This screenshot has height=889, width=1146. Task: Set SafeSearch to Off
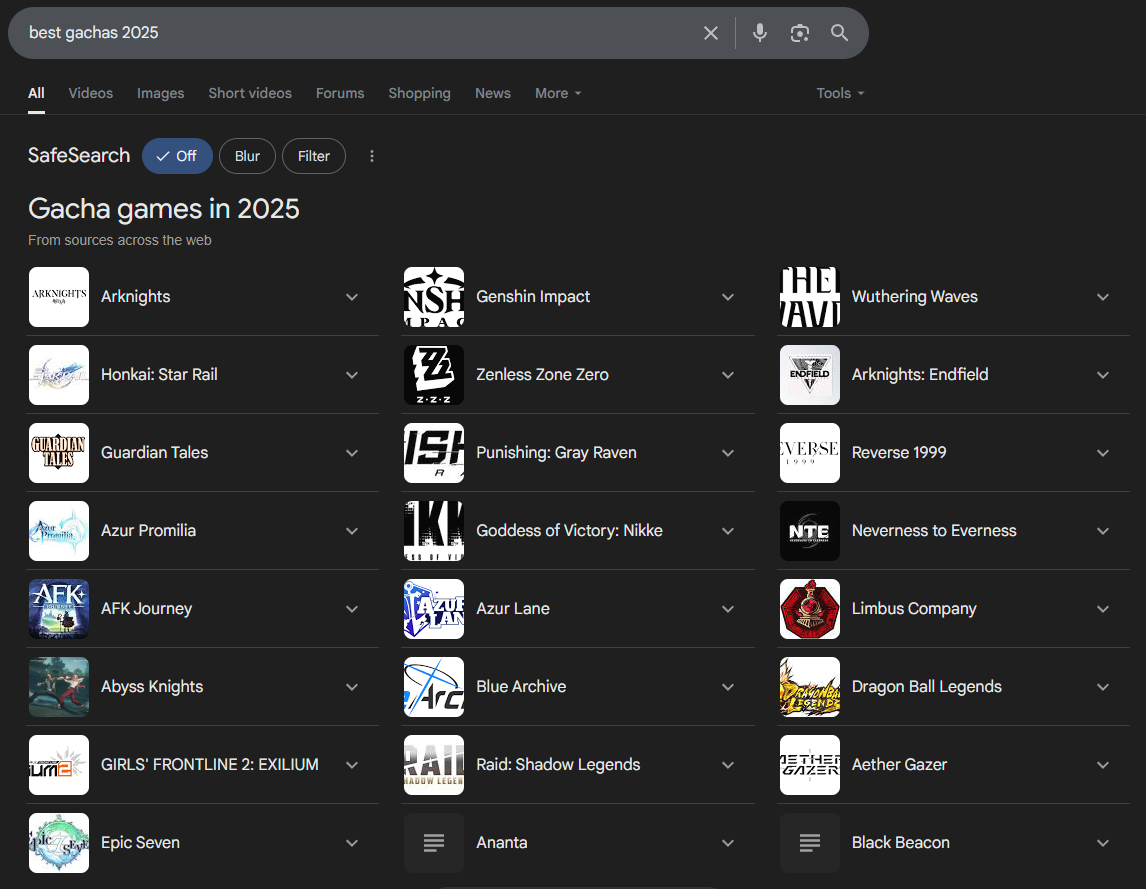(177, 156)
